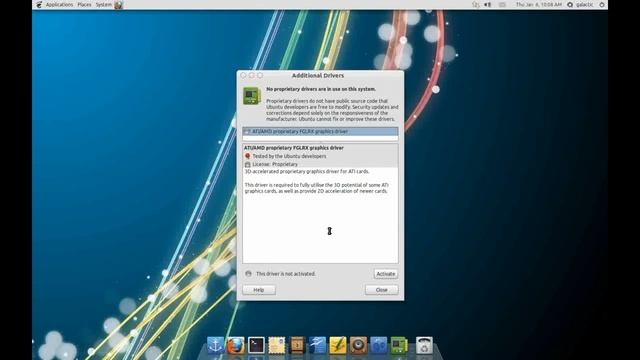The width and height of the screenshot is (640, 360).
Task: Click the driver status icon by not activated
Action: pos(248,273)
